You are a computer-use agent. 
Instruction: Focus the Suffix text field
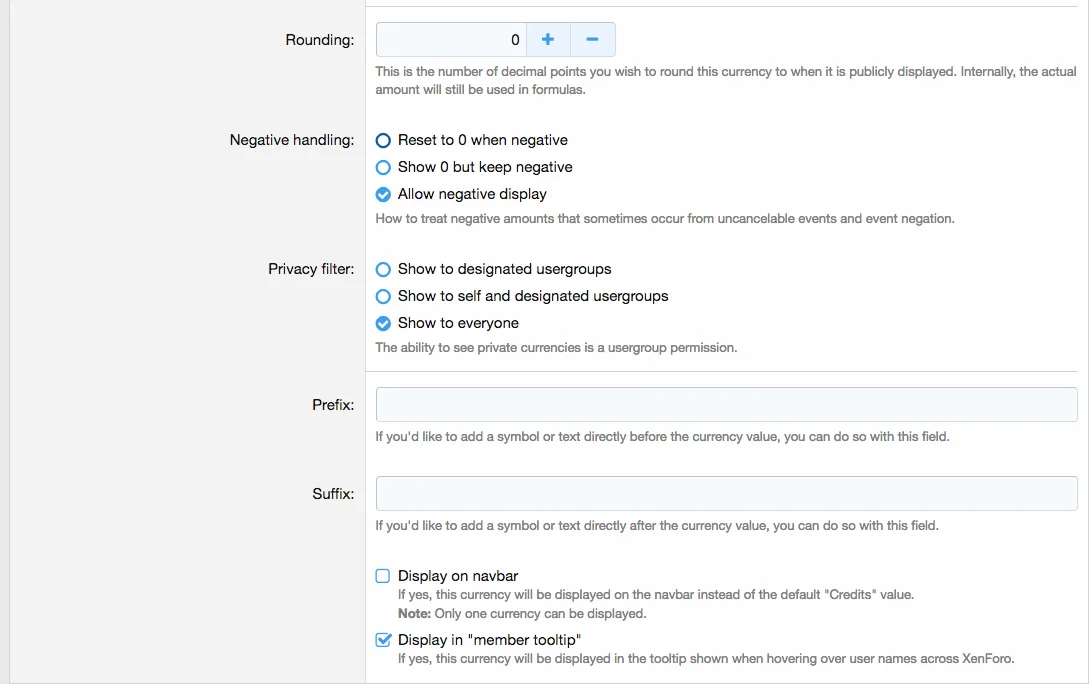pyautogui.click(x=726, y=494)
